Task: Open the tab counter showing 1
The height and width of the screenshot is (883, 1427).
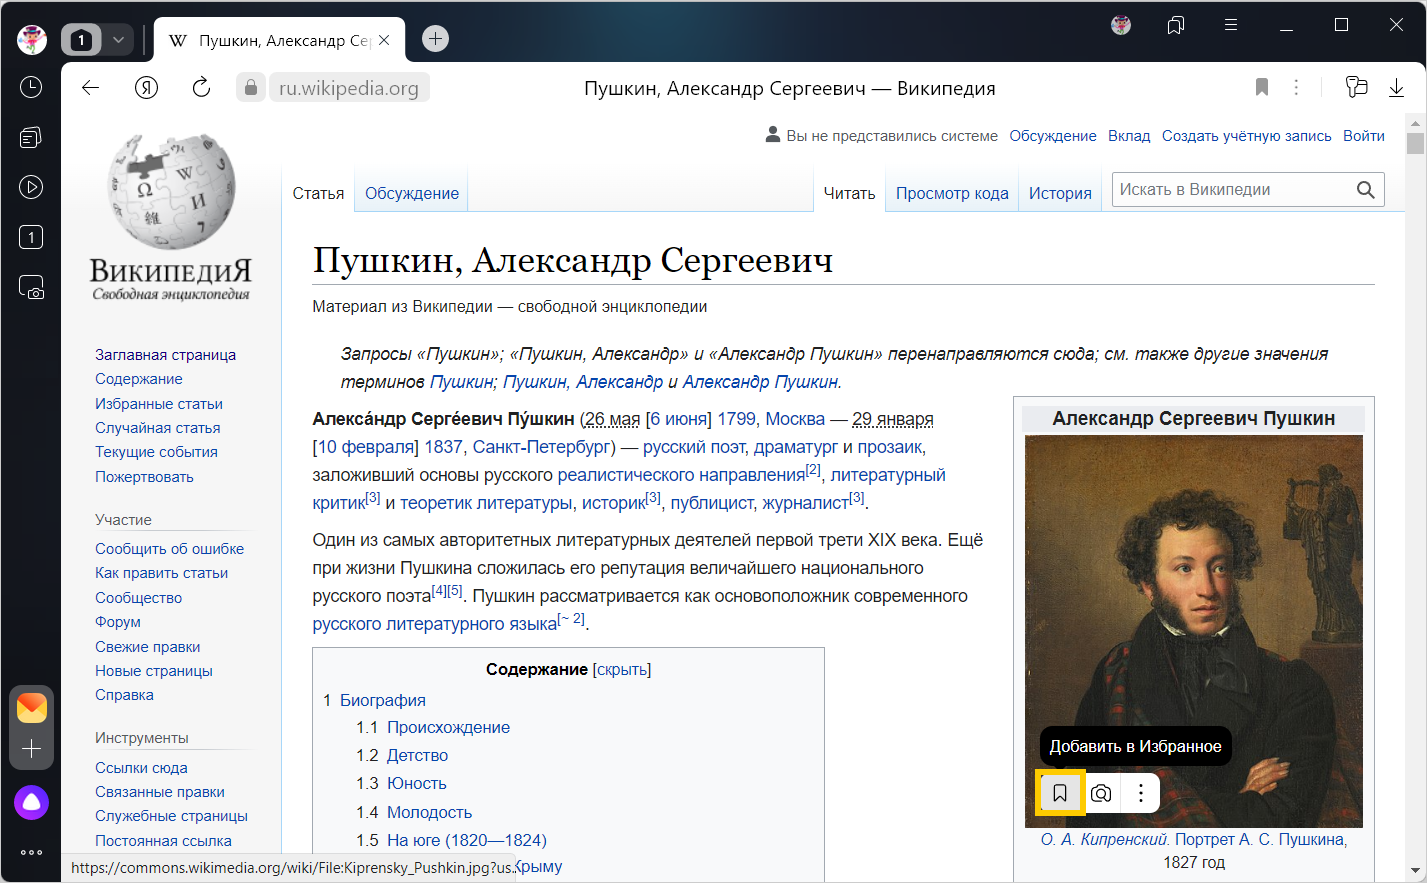Action: (82, 40)
